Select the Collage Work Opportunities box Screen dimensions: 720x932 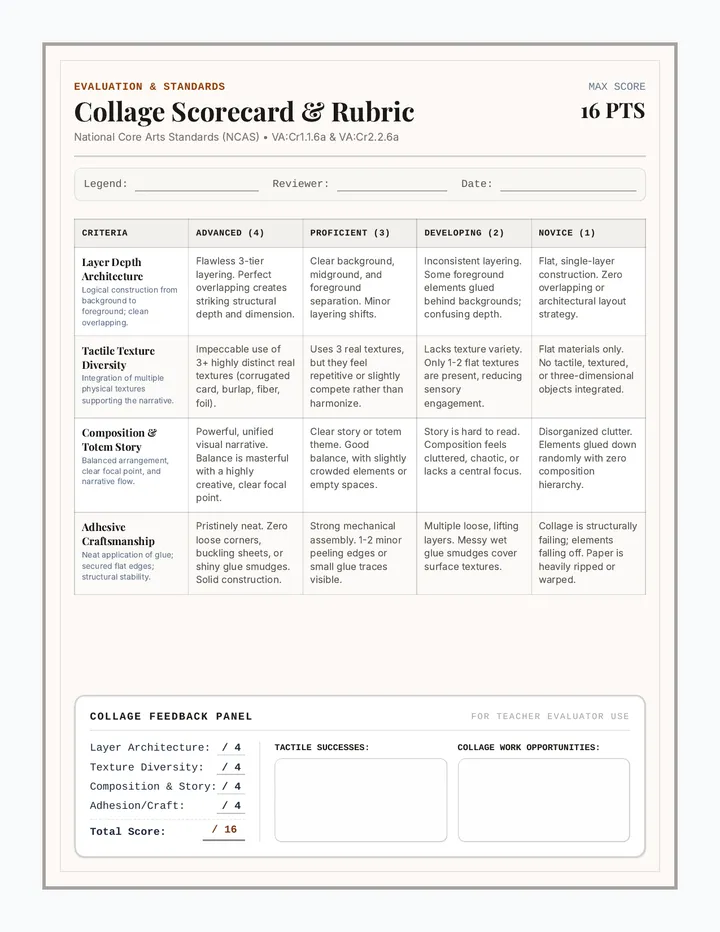point(543,799)
